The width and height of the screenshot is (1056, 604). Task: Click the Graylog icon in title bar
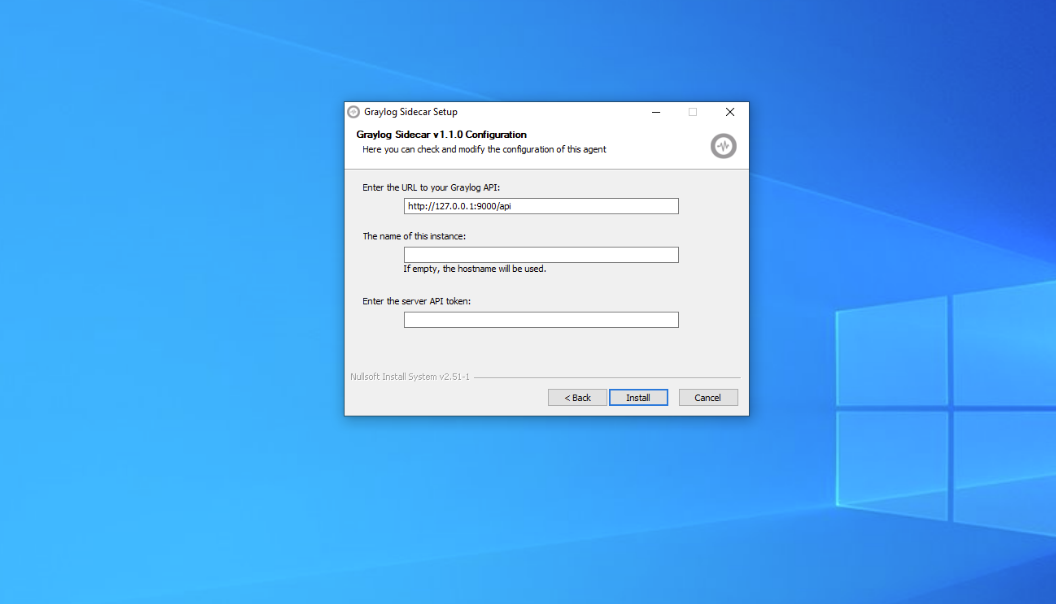[354, 112]
